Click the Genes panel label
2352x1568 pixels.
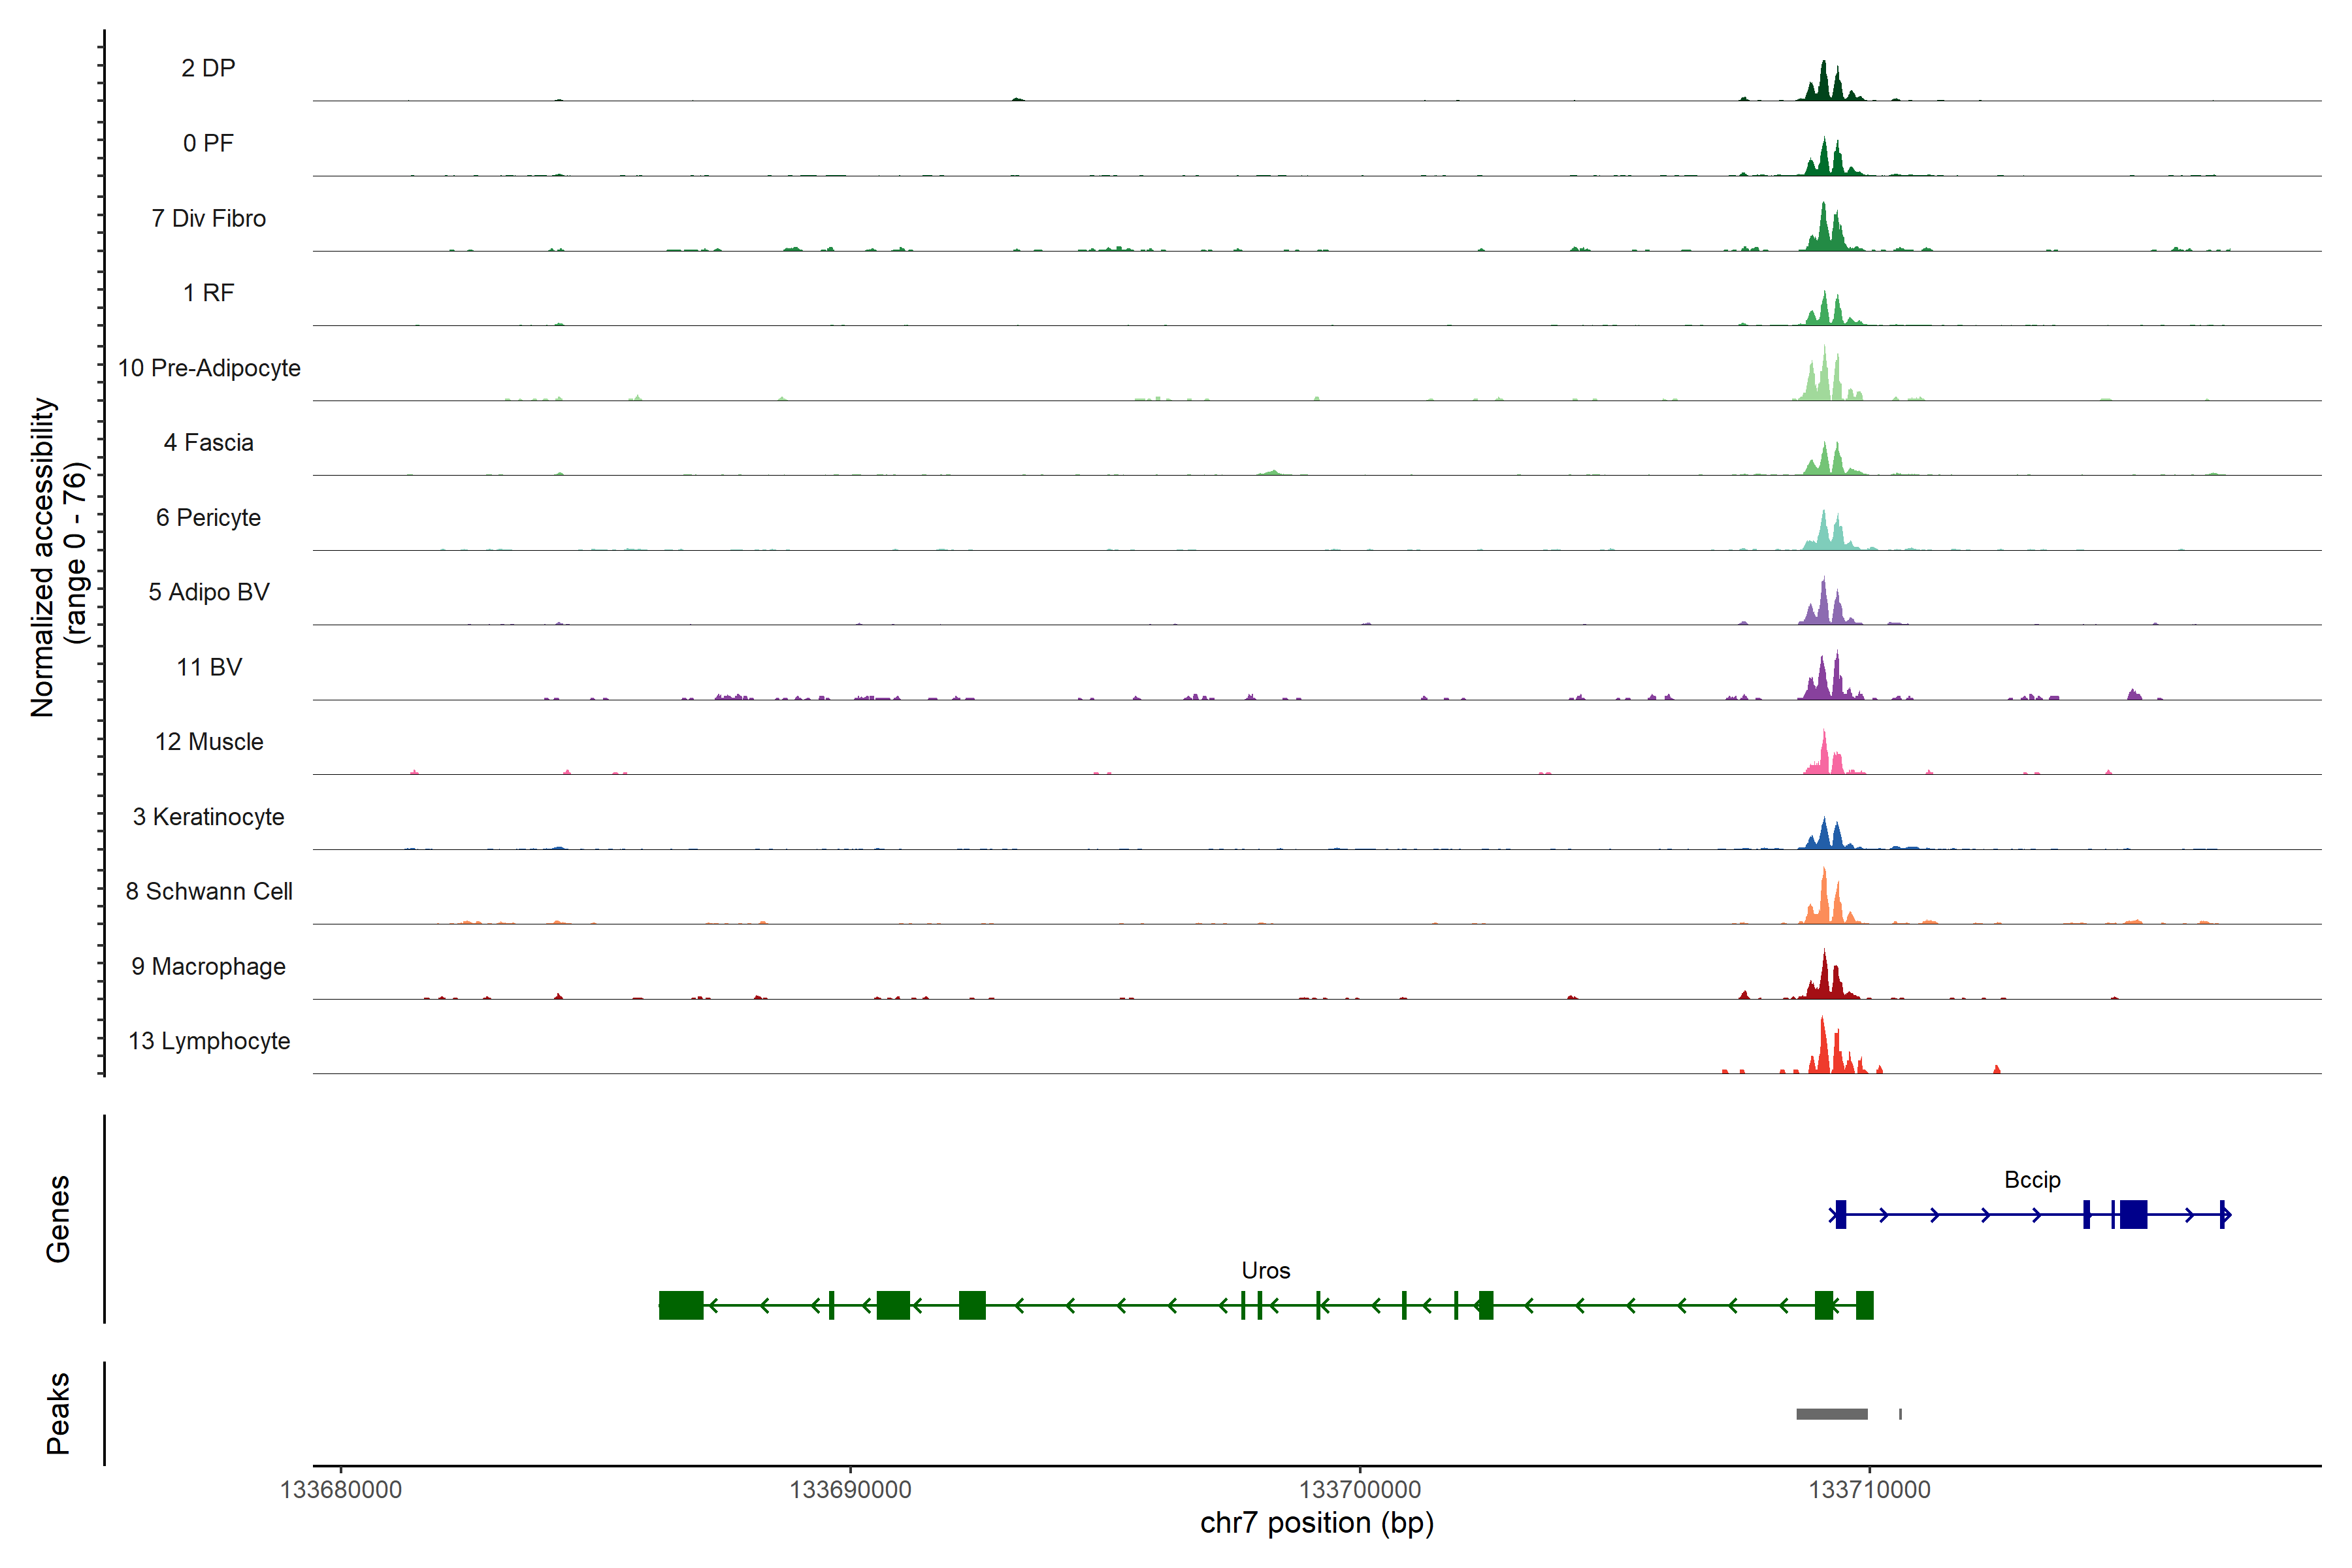(58, 1218)
